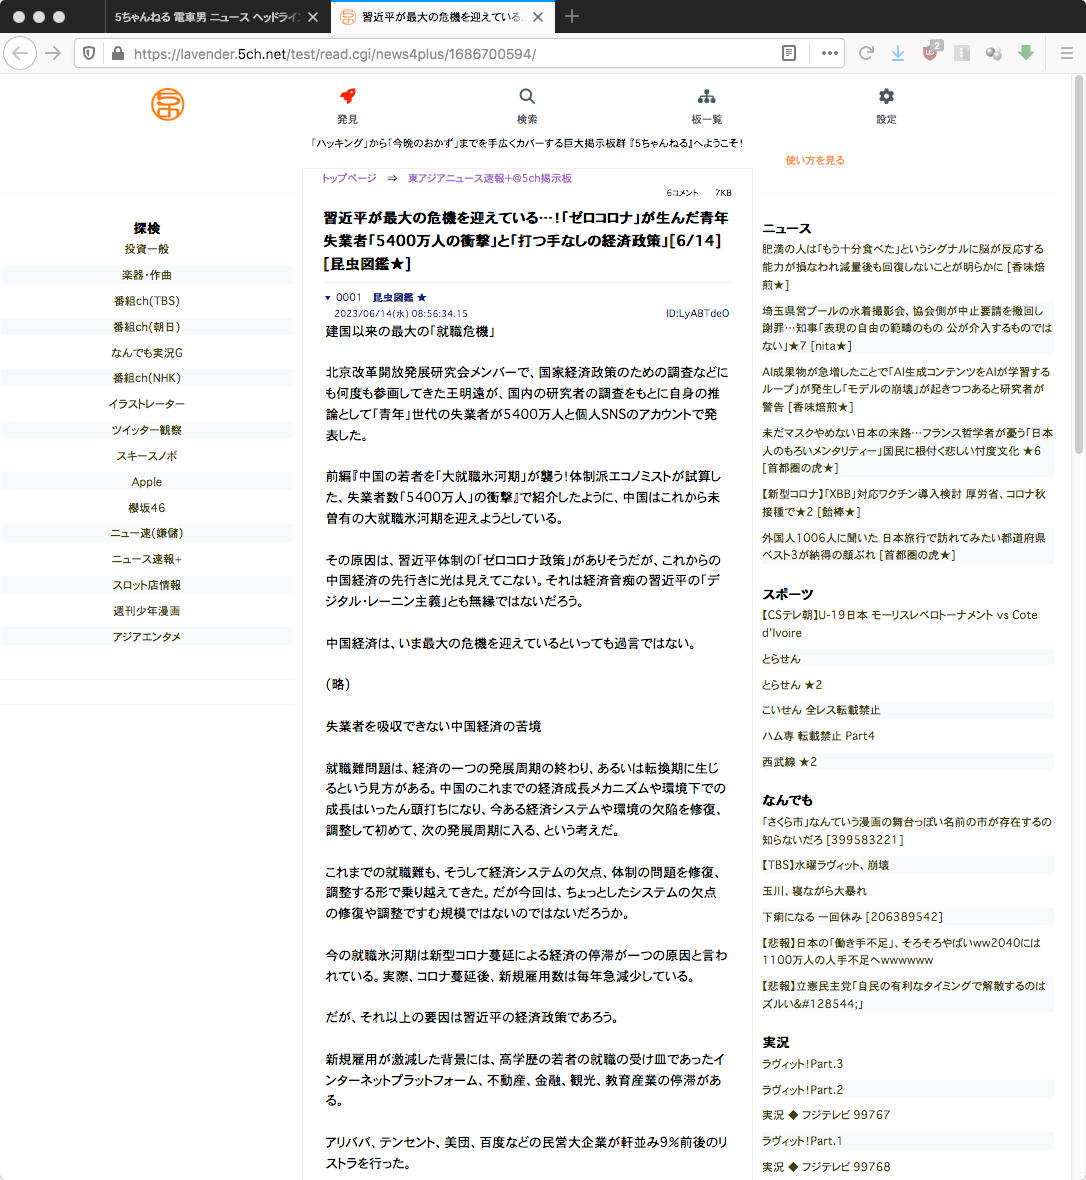Click the 使い方を見る link
1086x1180 pixels.
coord(814,160)
